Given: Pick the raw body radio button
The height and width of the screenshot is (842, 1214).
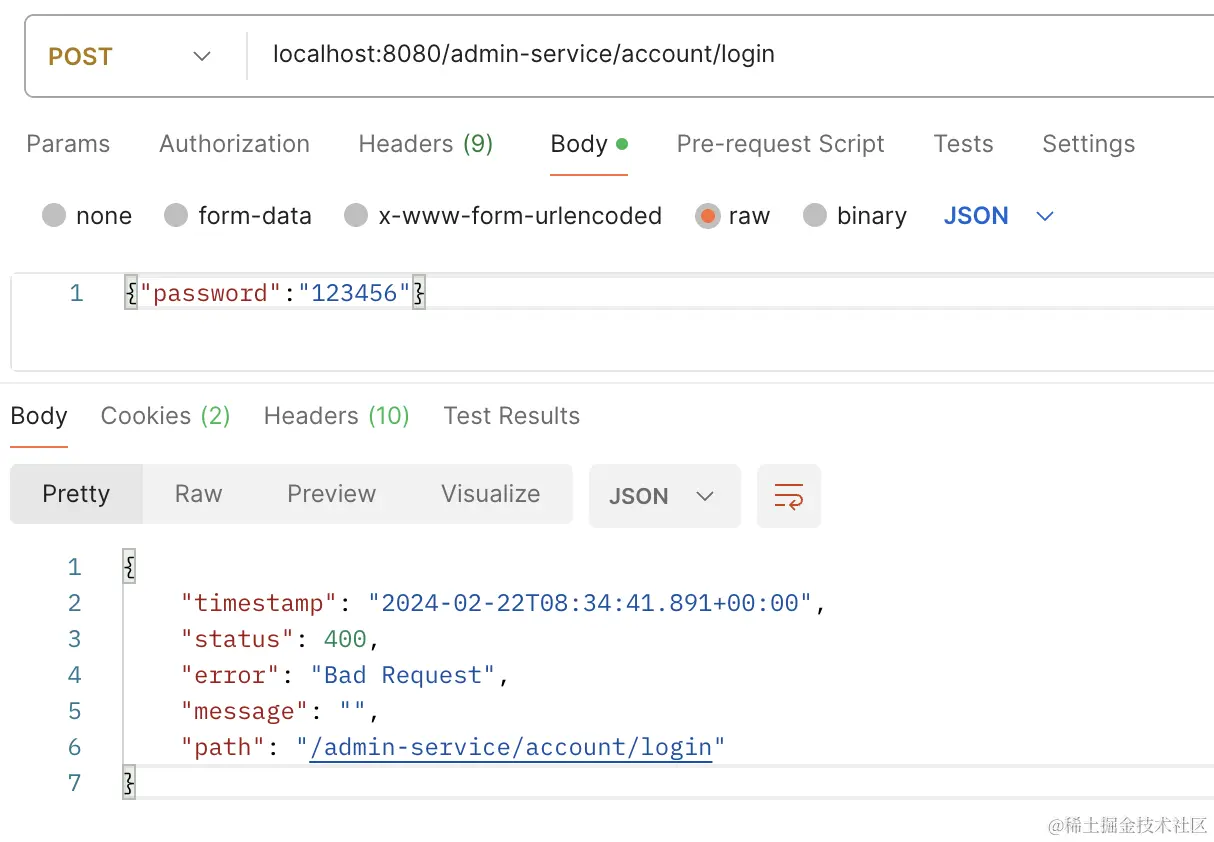Looking at the screenshot, I should (x=708, y=216).
